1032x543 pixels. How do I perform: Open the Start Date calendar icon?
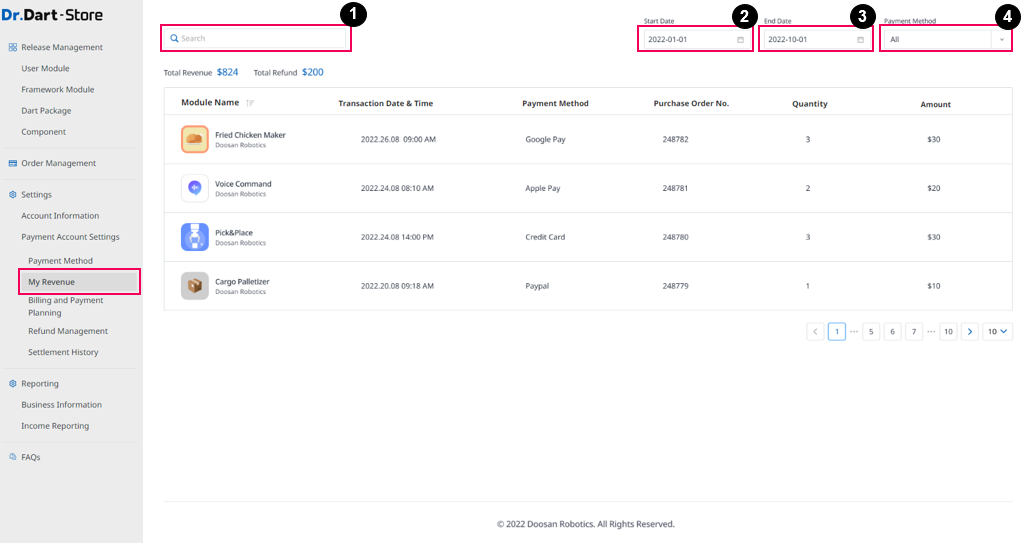pyautogui.click(x=740, y=39)
